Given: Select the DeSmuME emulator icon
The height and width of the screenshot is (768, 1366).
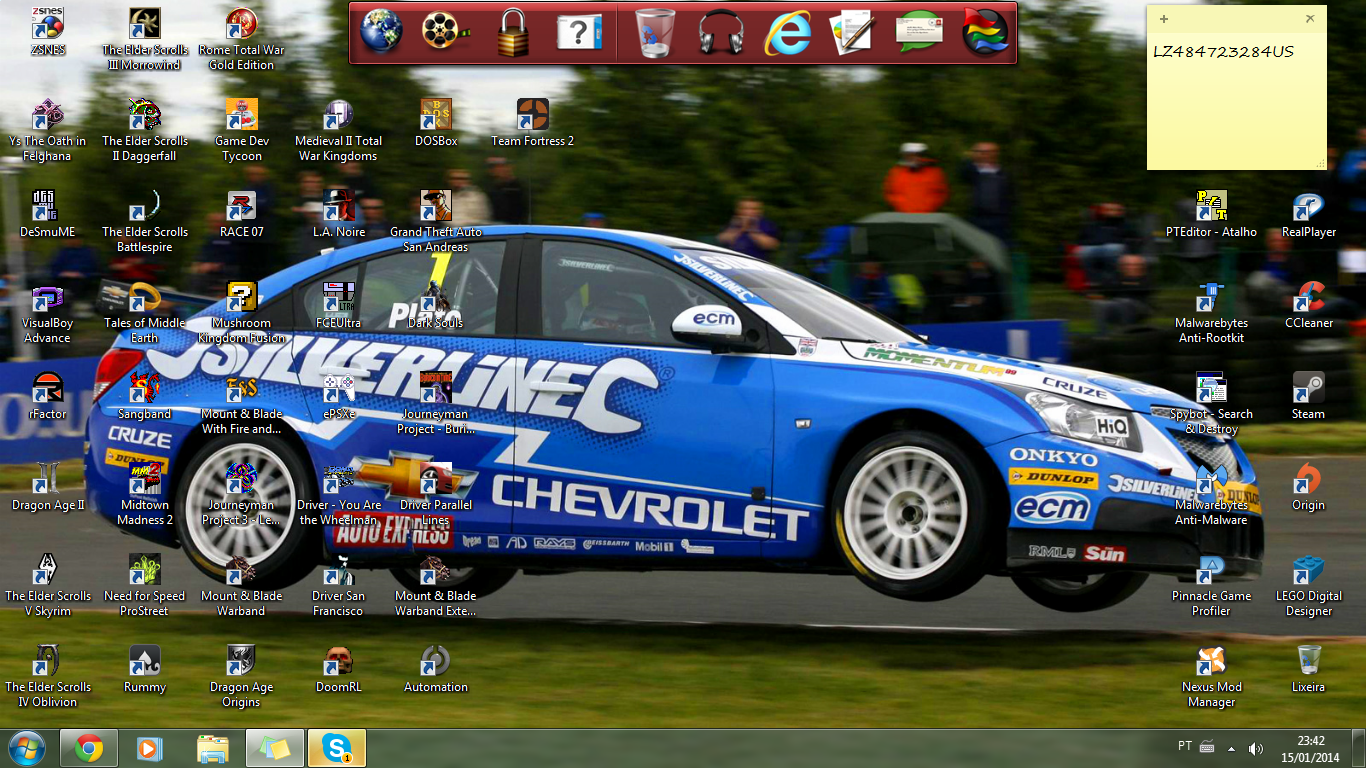Looking at the screenshot, I should (48, 214).
